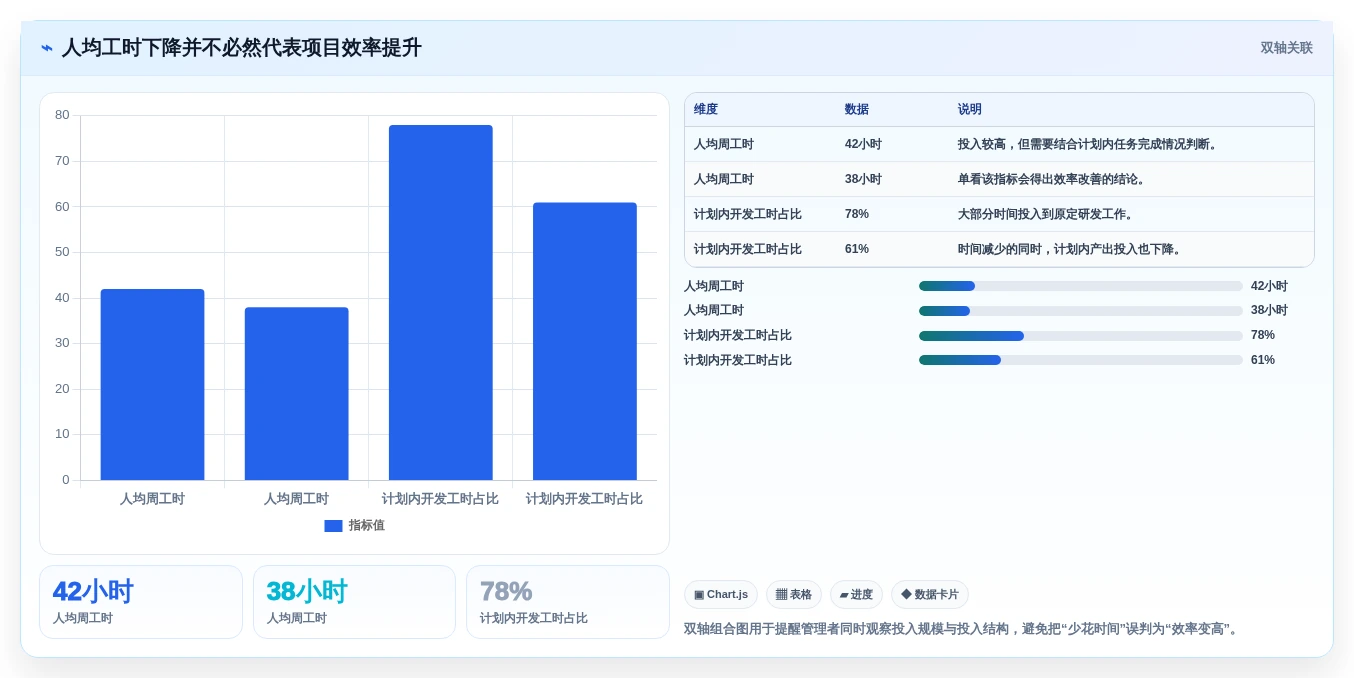Click the 42小时 progress bar
1354x678 pixels.
(x=1080, y=286)
